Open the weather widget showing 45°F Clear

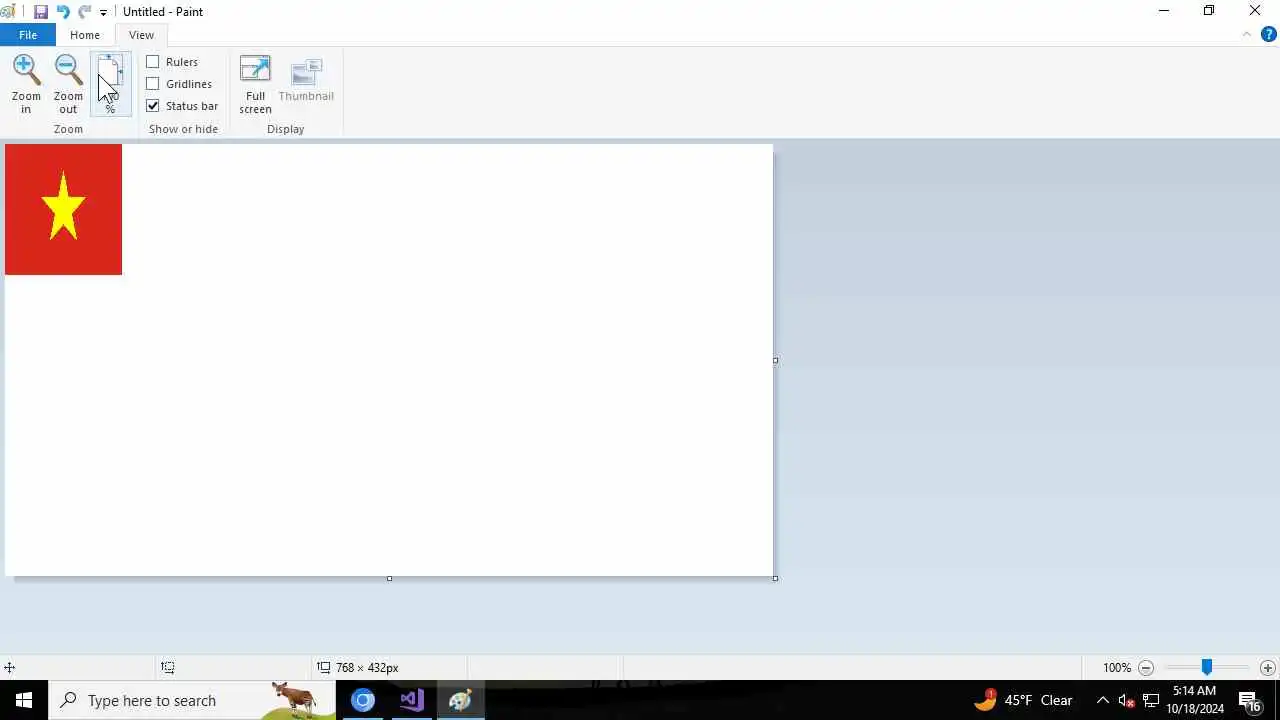click(1022, 700)
